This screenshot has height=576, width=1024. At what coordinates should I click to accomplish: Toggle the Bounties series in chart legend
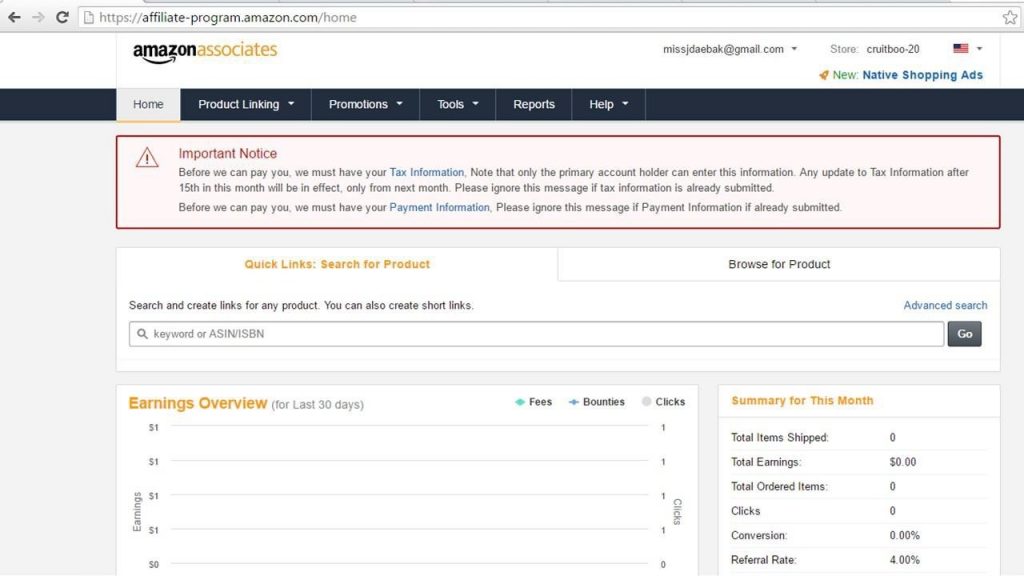[x=597, y=402]
